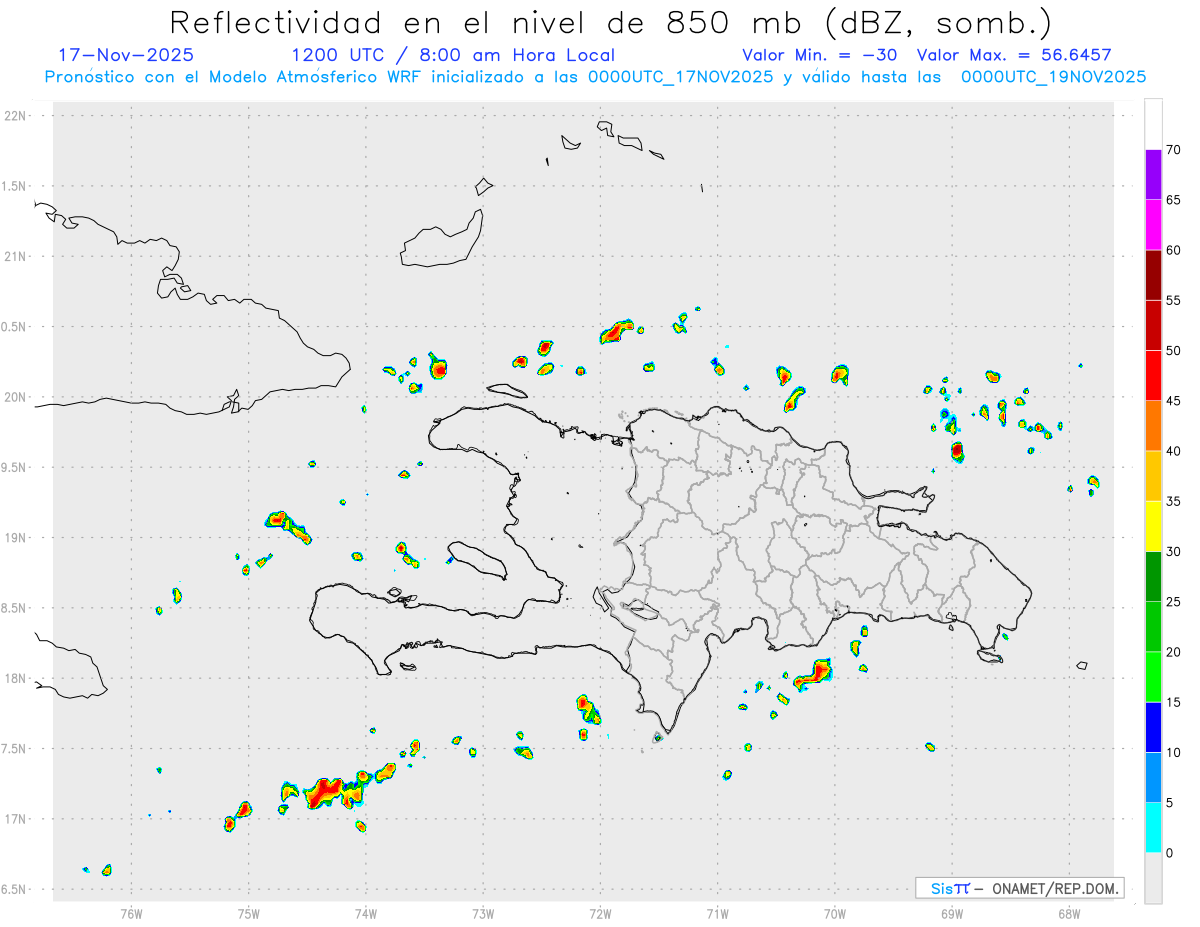The image size is (1200, 927).
Task: Click the 'Valor Min. = -30' text
Action: click(x=820, y=55)
